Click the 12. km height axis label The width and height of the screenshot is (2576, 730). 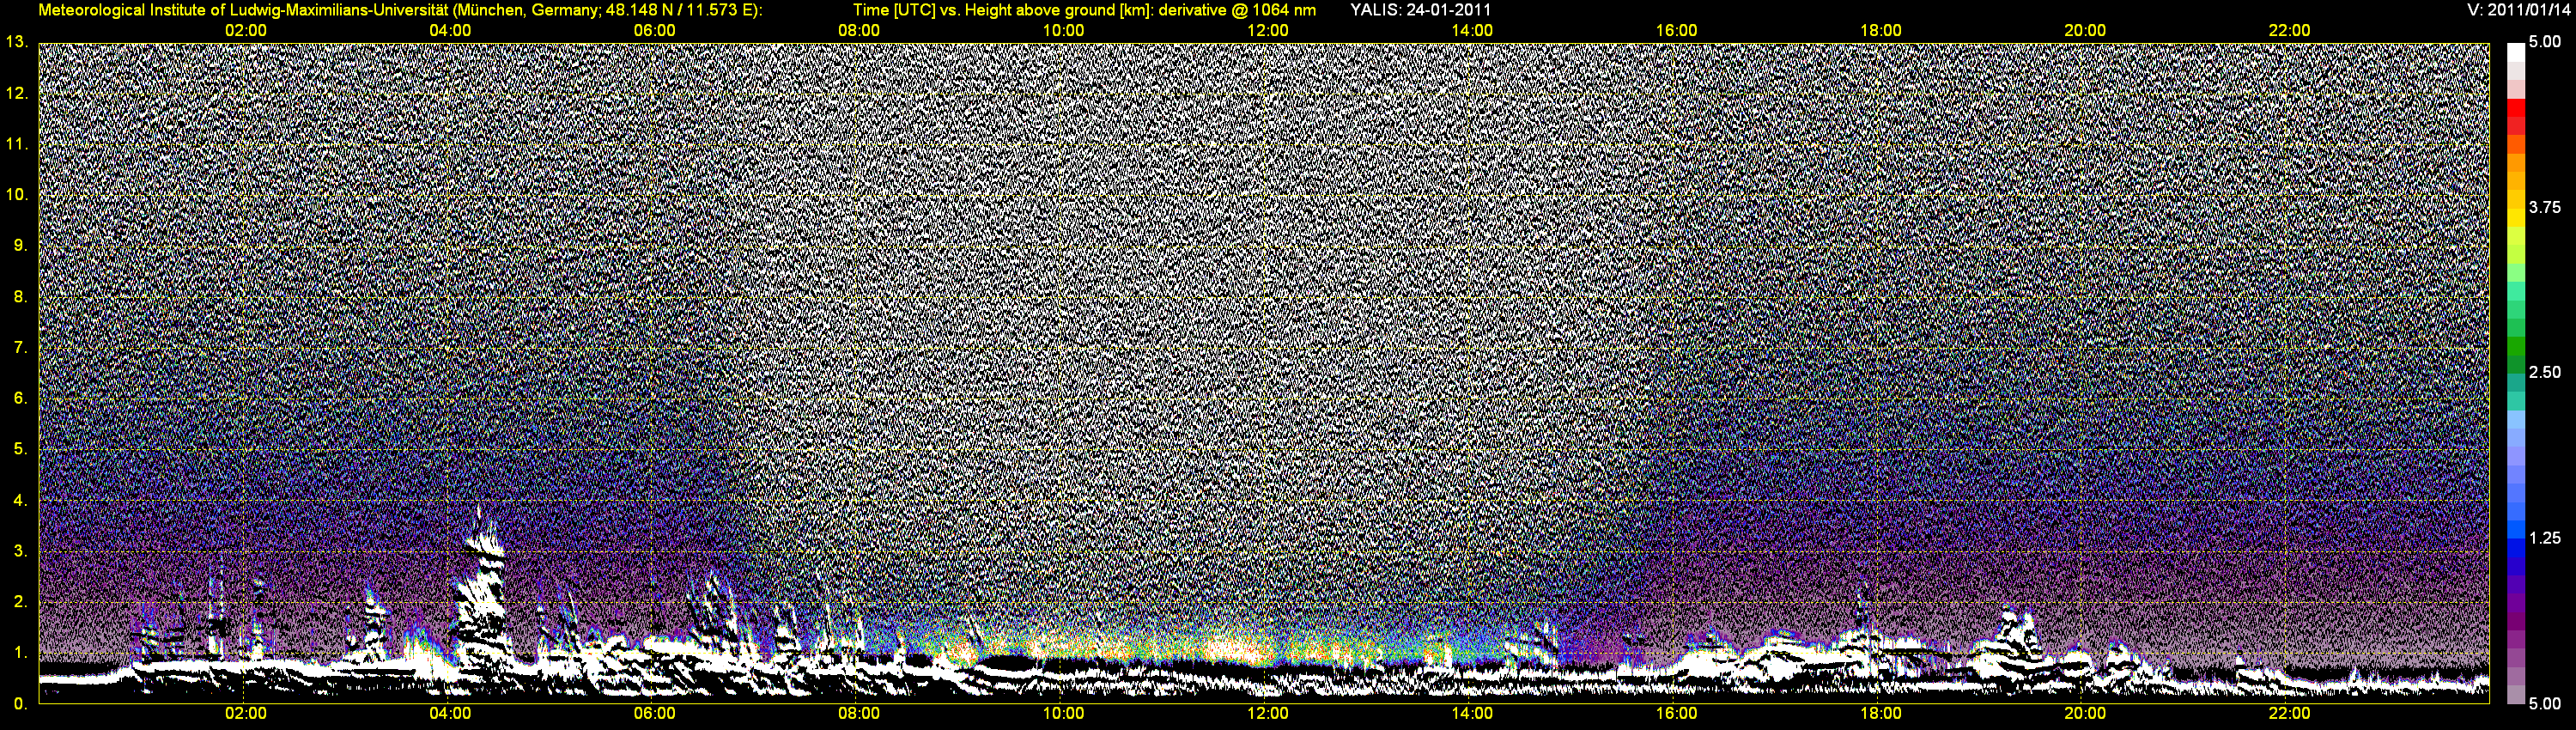click(16, 93)
